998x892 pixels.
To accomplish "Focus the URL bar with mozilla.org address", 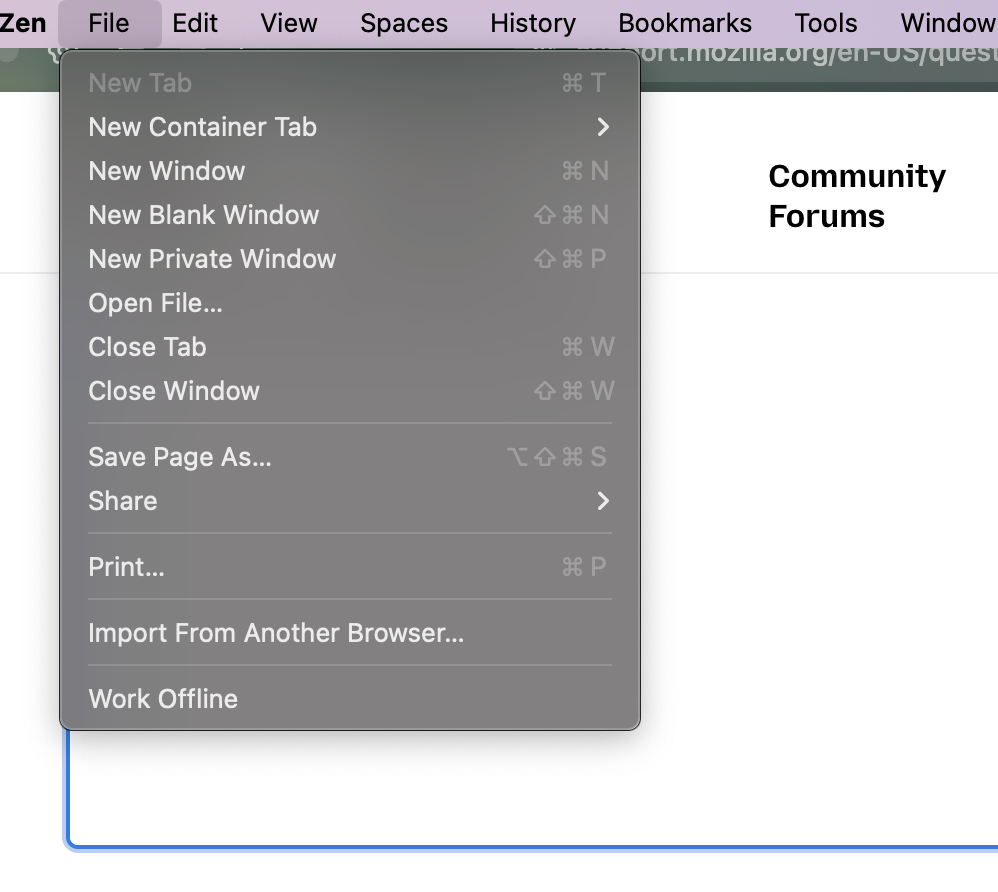I will [x=818, y=64].
